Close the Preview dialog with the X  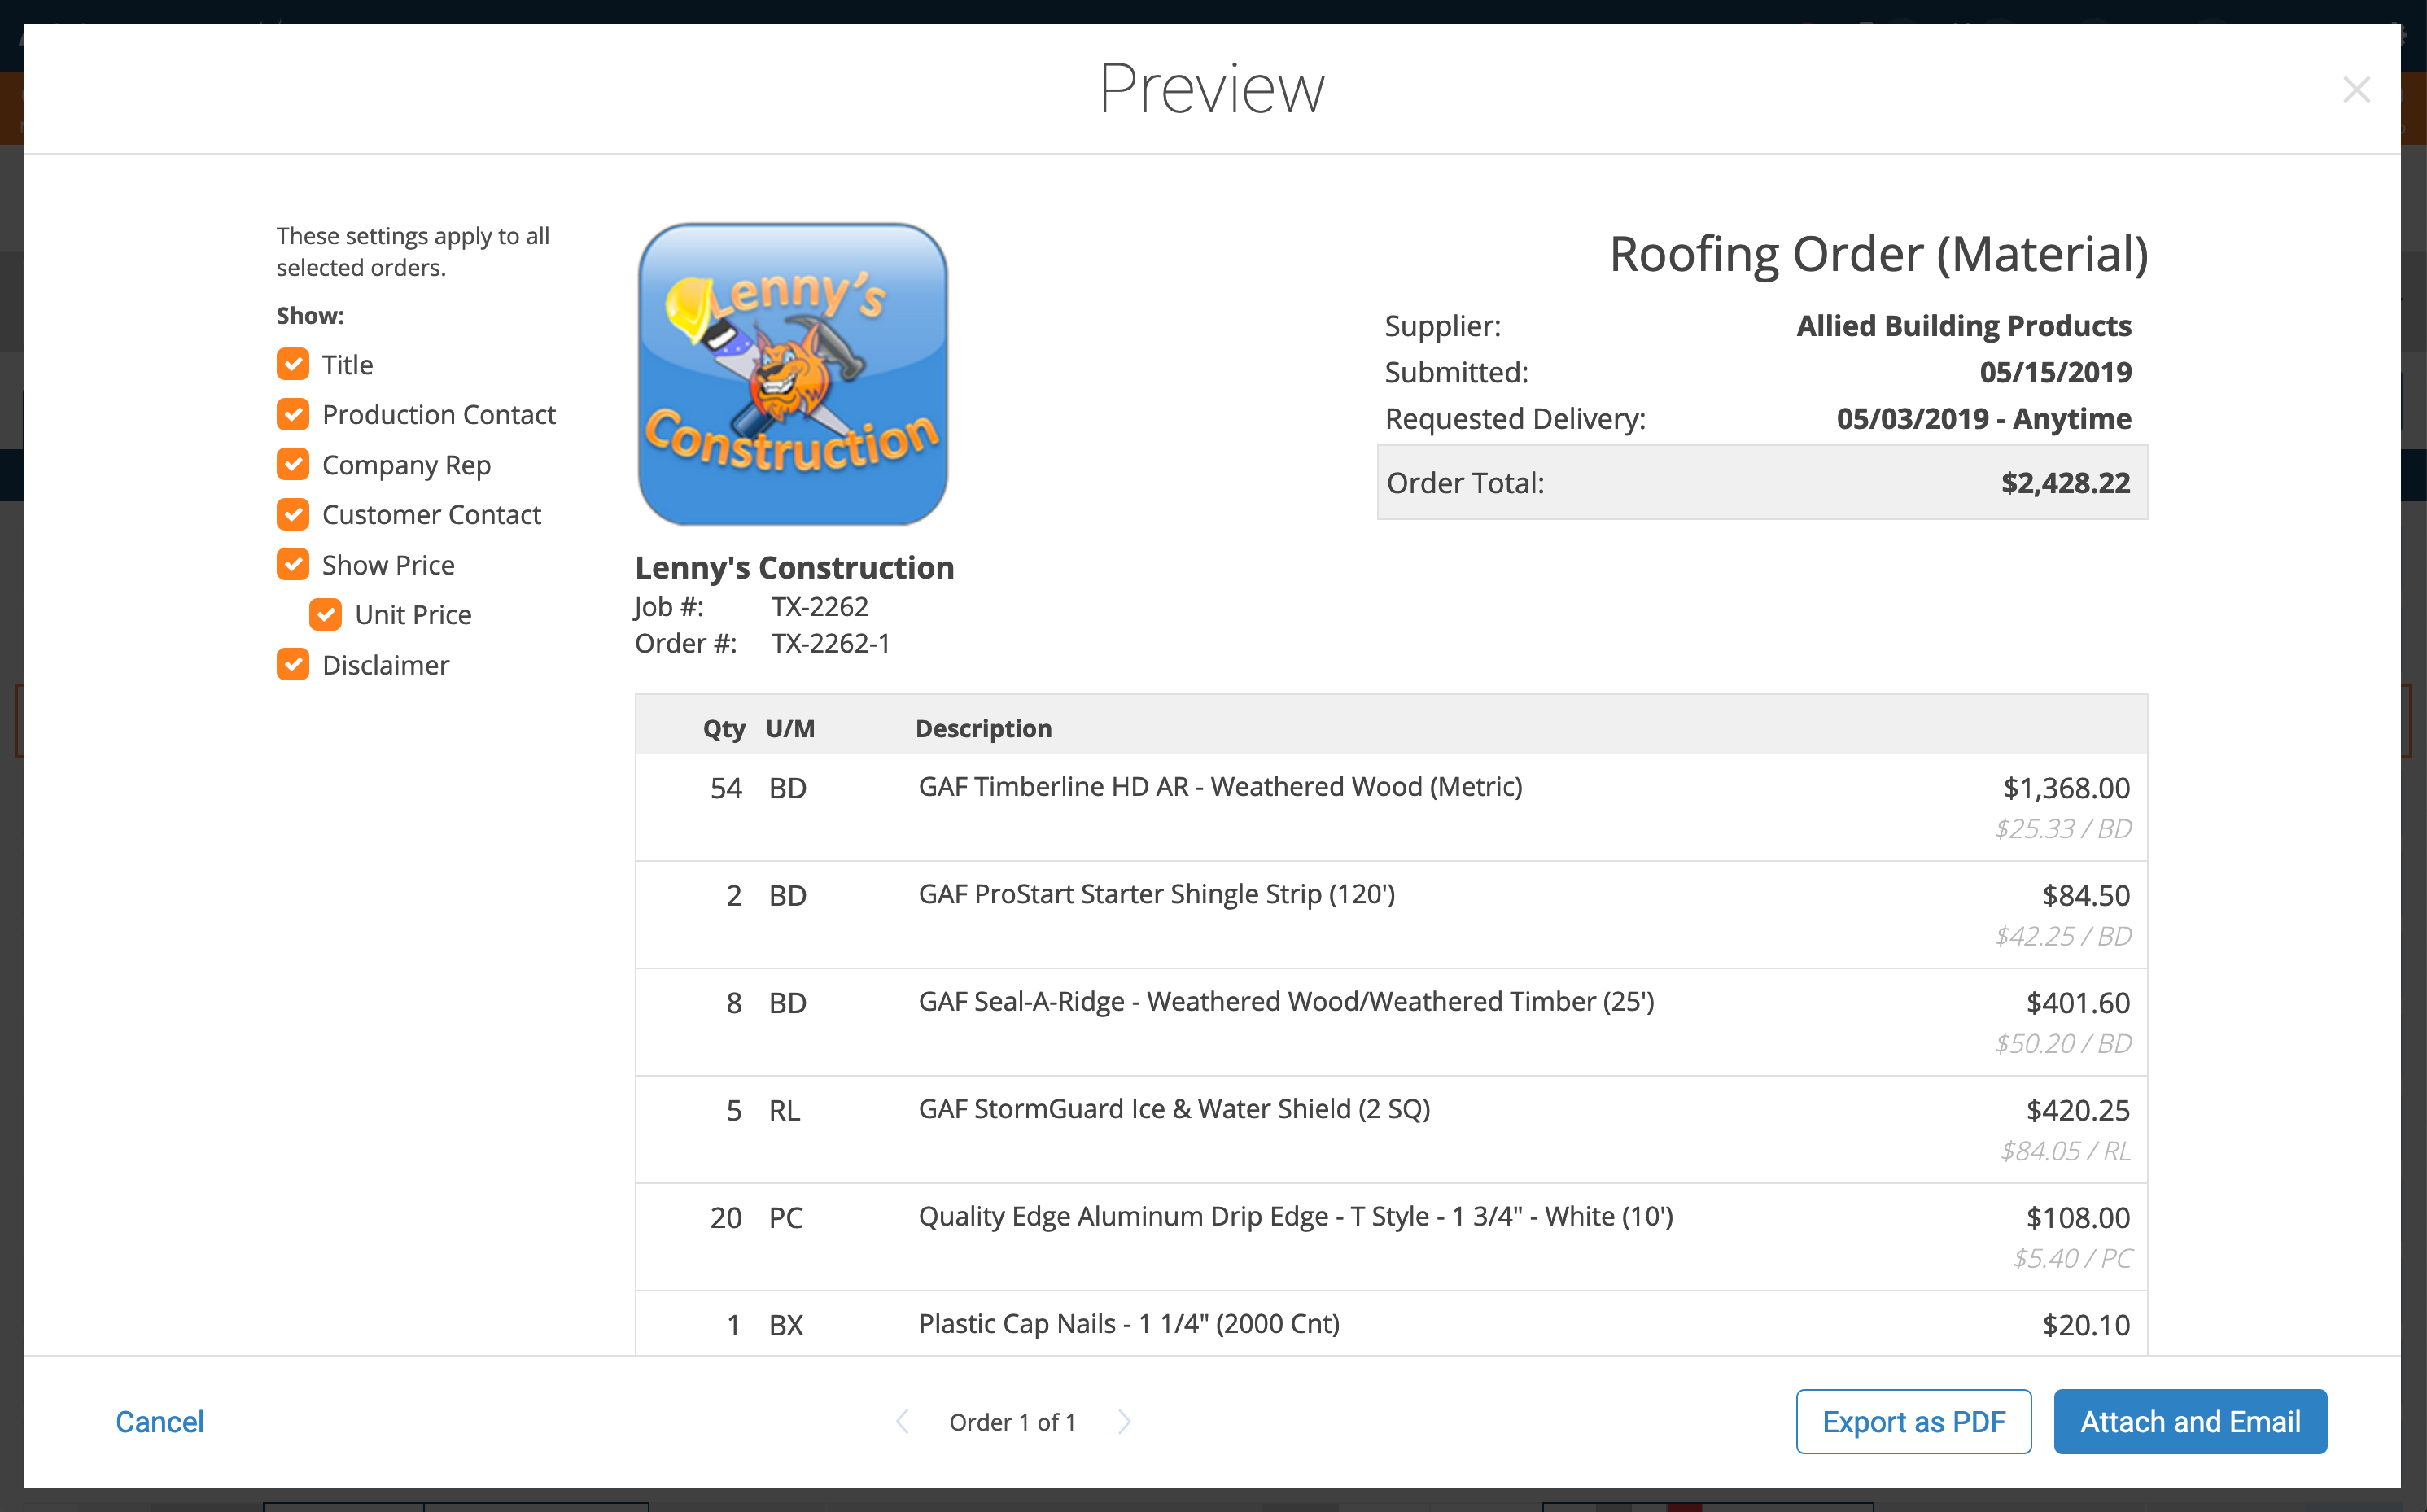coord(2356,90)
